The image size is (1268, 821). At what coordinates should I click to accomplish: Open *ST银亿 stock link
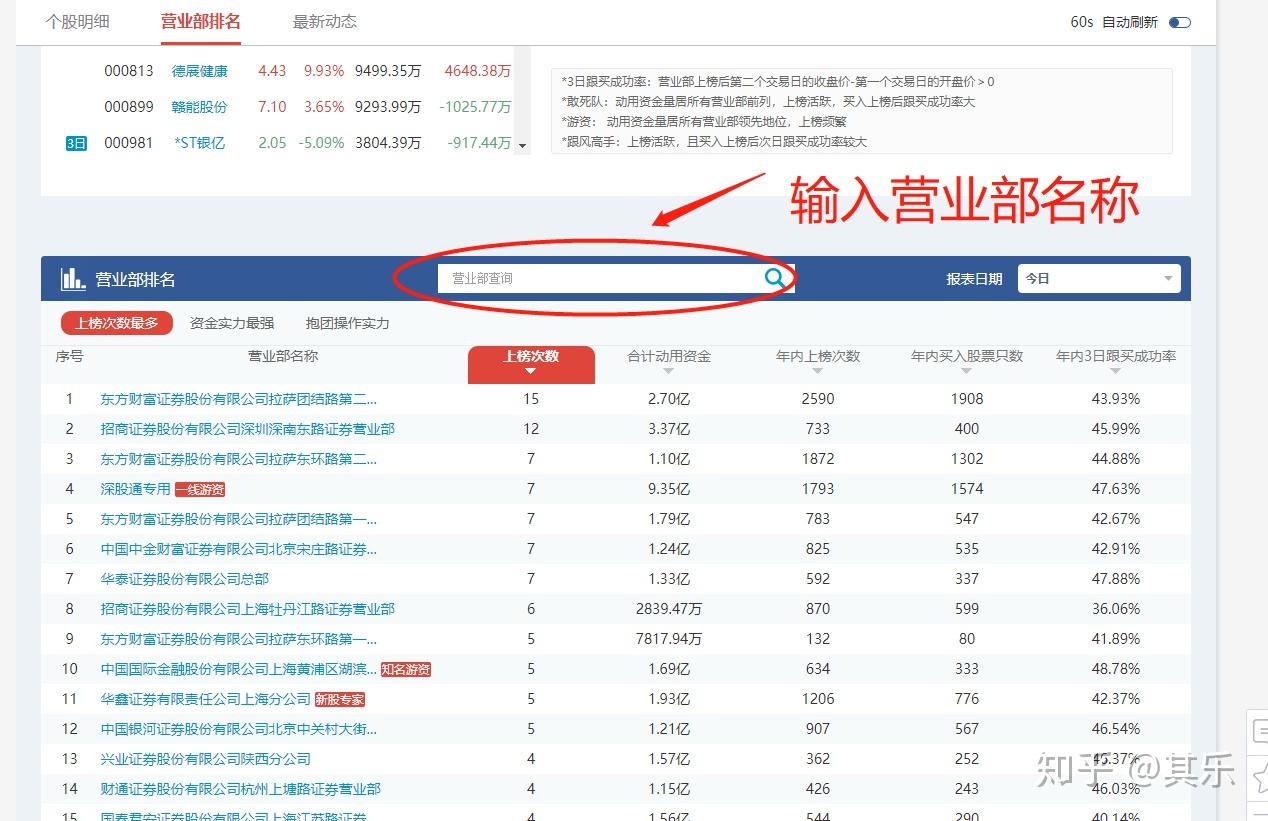point(200,143)
